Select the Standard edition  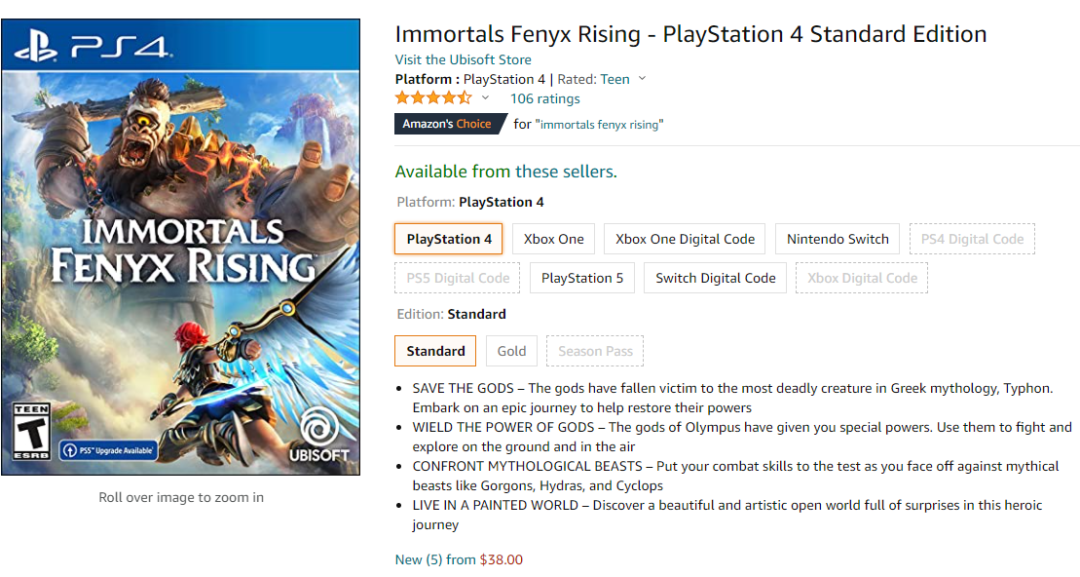click(435, 351)
